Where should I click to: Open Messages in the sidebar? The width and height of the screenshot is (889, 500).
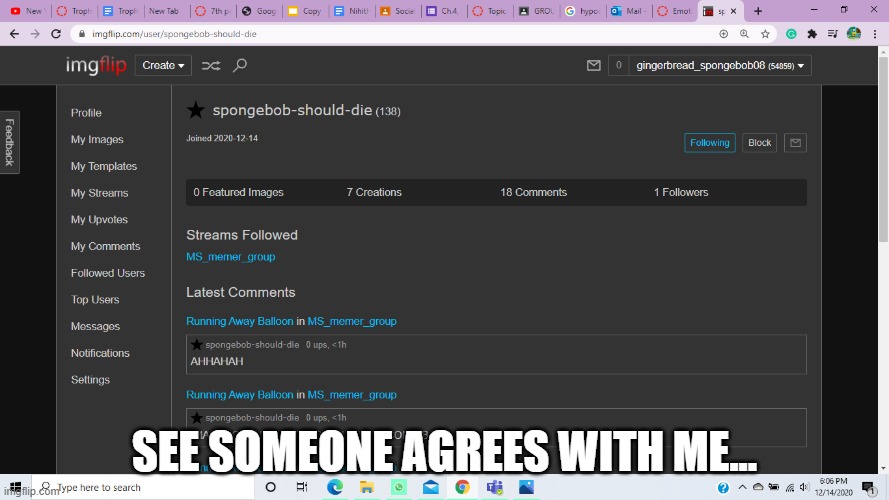pyautogui.click(x=95, y=326)
